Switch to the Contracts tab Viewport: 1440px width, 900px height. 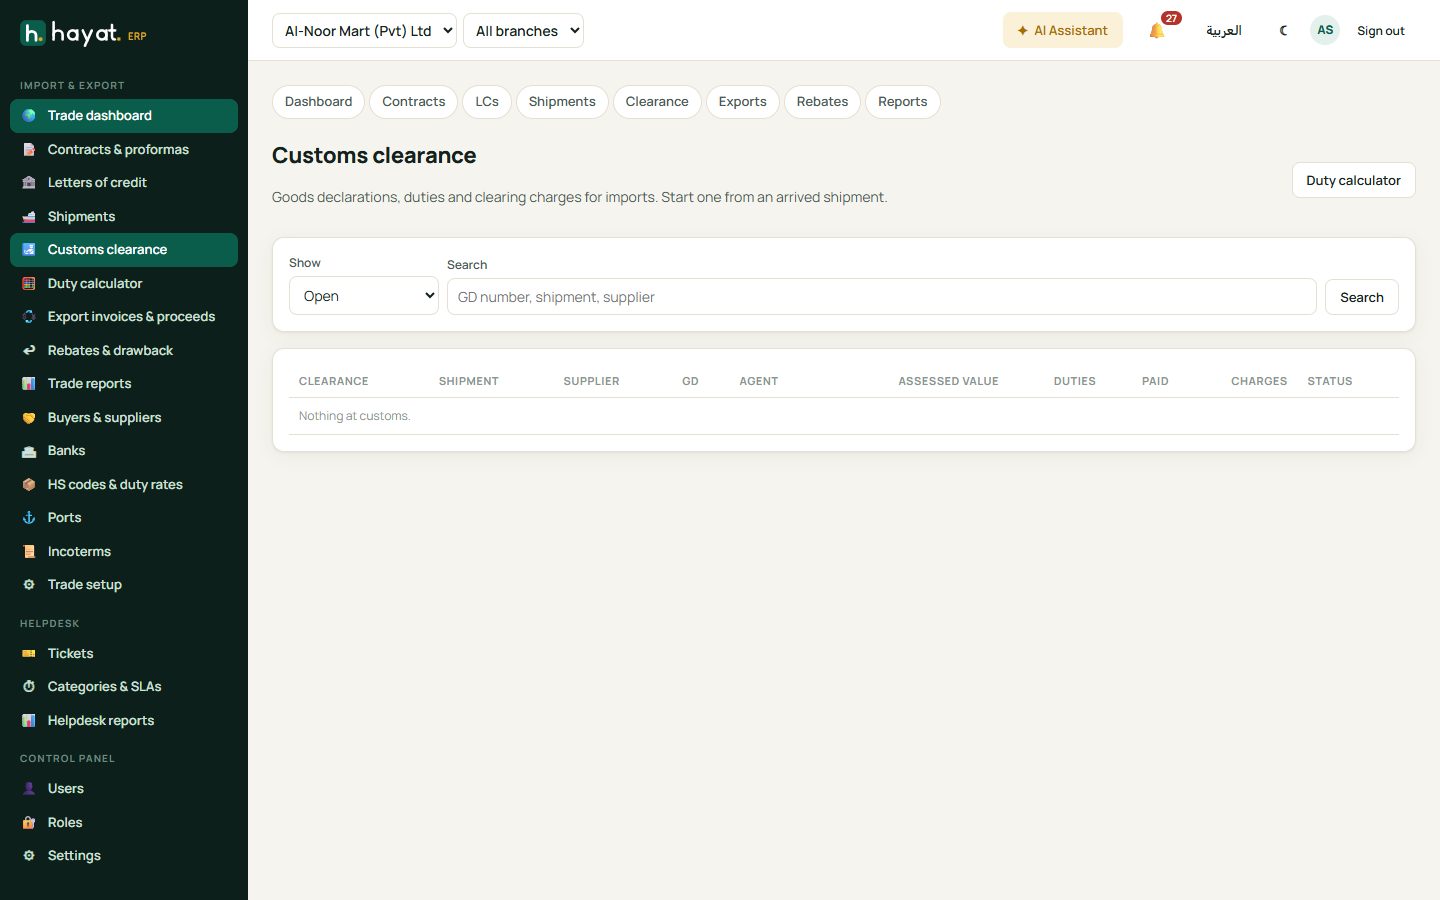414,102
